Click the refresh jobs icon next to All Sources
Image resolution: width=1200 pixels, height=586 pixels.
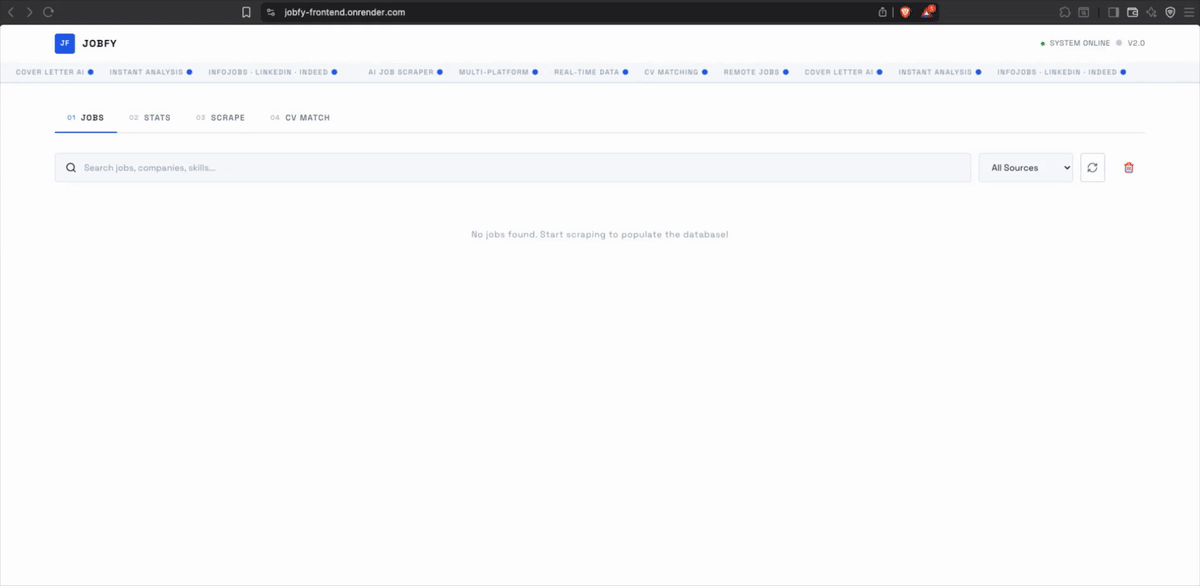(1092, 167)
